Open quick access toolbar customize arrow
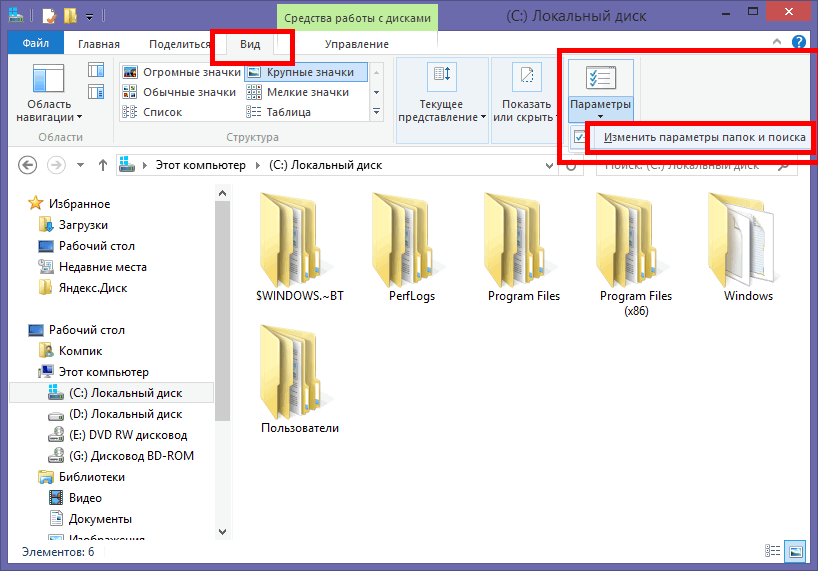Viewport: 818px width, 571px height. (90, 17)
